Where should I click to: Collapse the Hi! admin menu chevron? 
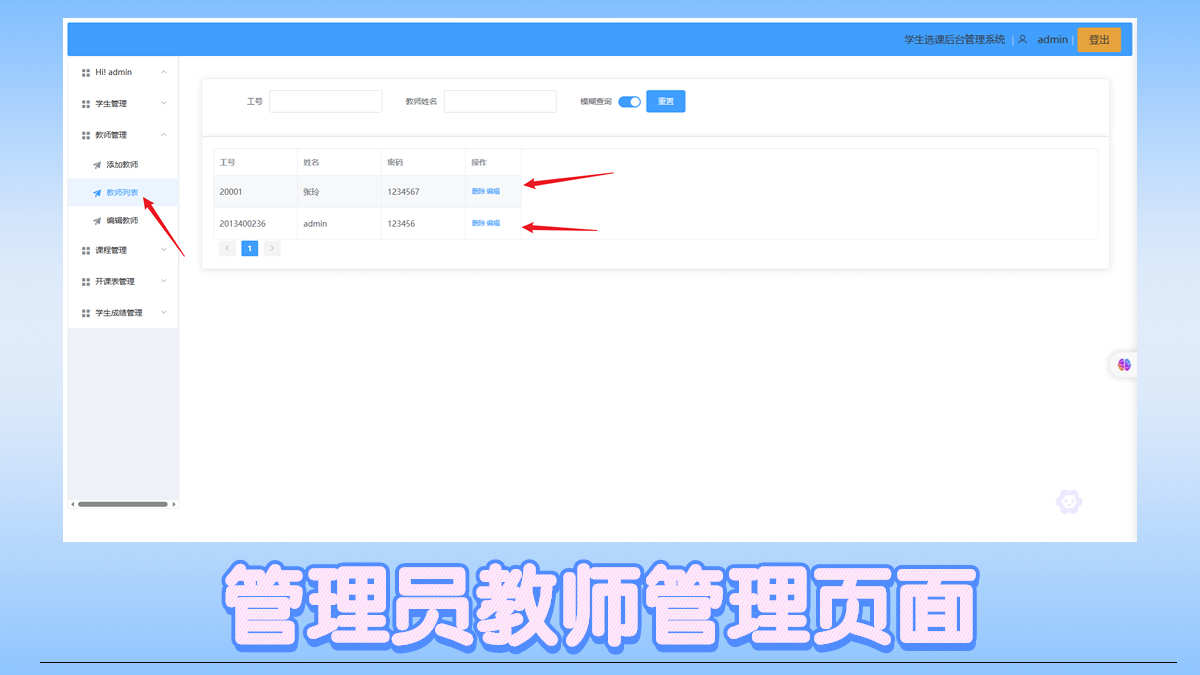[164, 72]
